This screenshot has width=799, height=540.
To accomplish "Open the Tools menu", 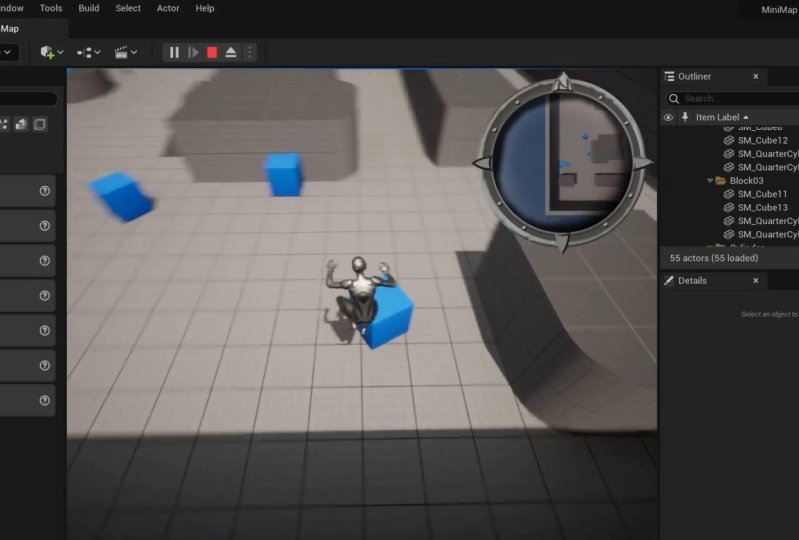I will coord(51,8).
